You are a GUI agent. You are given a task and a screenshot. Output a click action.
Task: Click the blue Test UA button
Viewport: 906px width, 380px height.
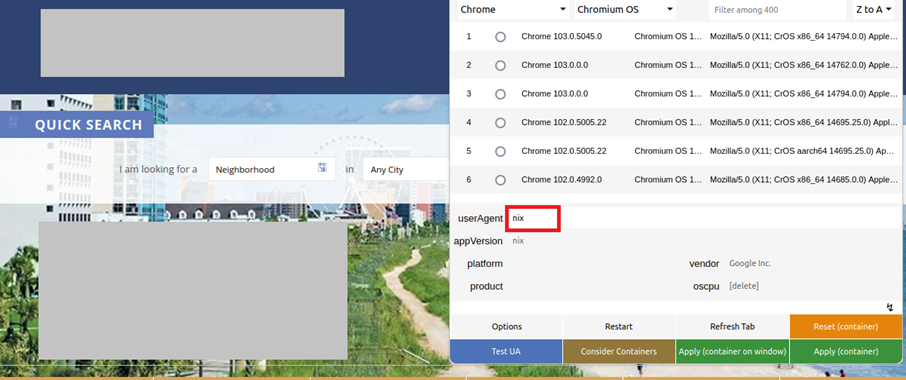click(506, 351)
